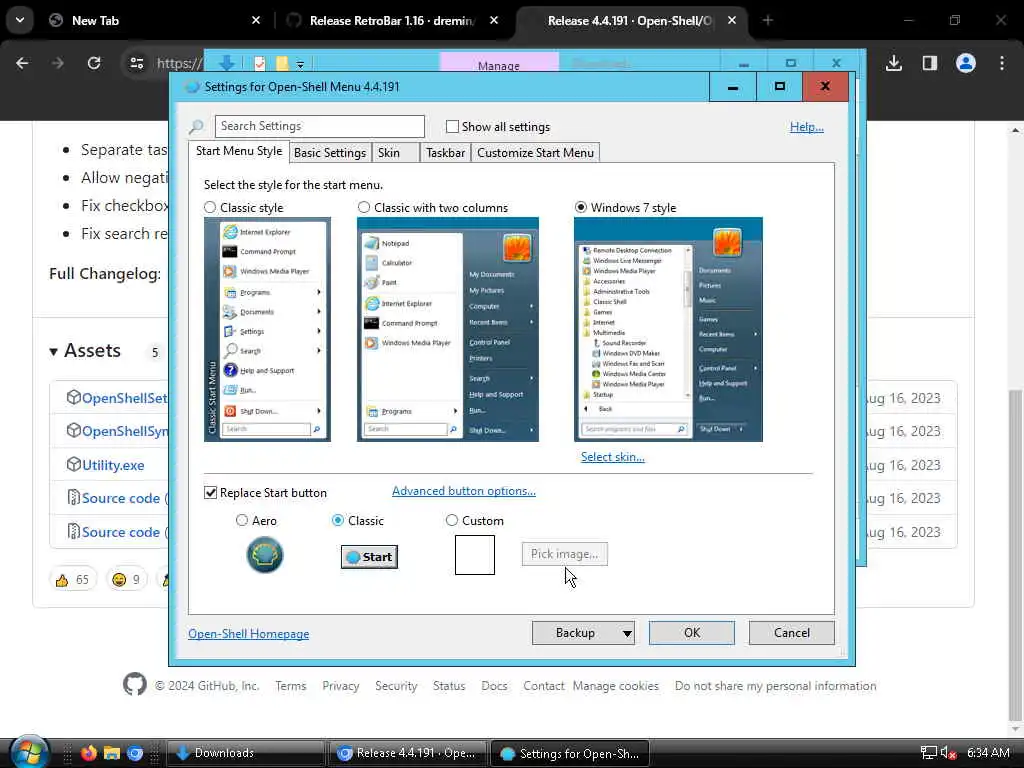Select Windows 7 style radio button

click(581, 208)
